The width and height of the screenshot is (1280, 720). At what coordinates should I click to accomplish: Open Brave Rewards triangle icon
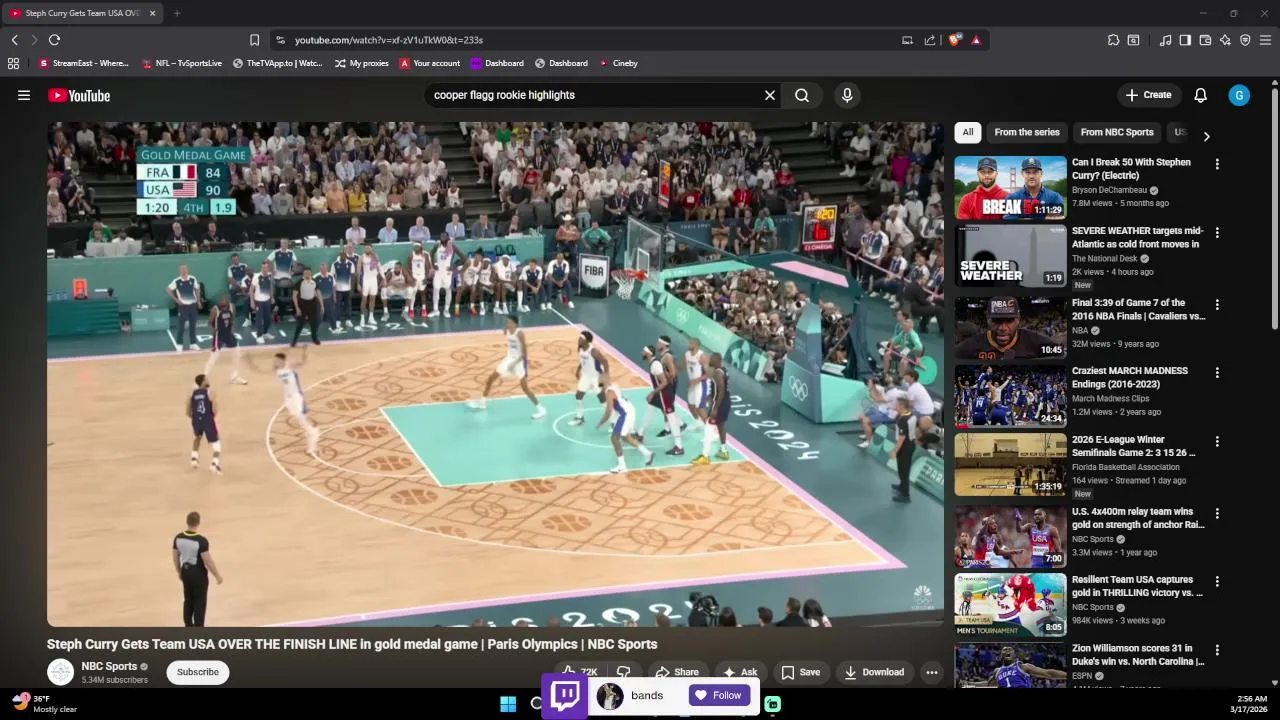pyautogui.click(x=976, y=40)
